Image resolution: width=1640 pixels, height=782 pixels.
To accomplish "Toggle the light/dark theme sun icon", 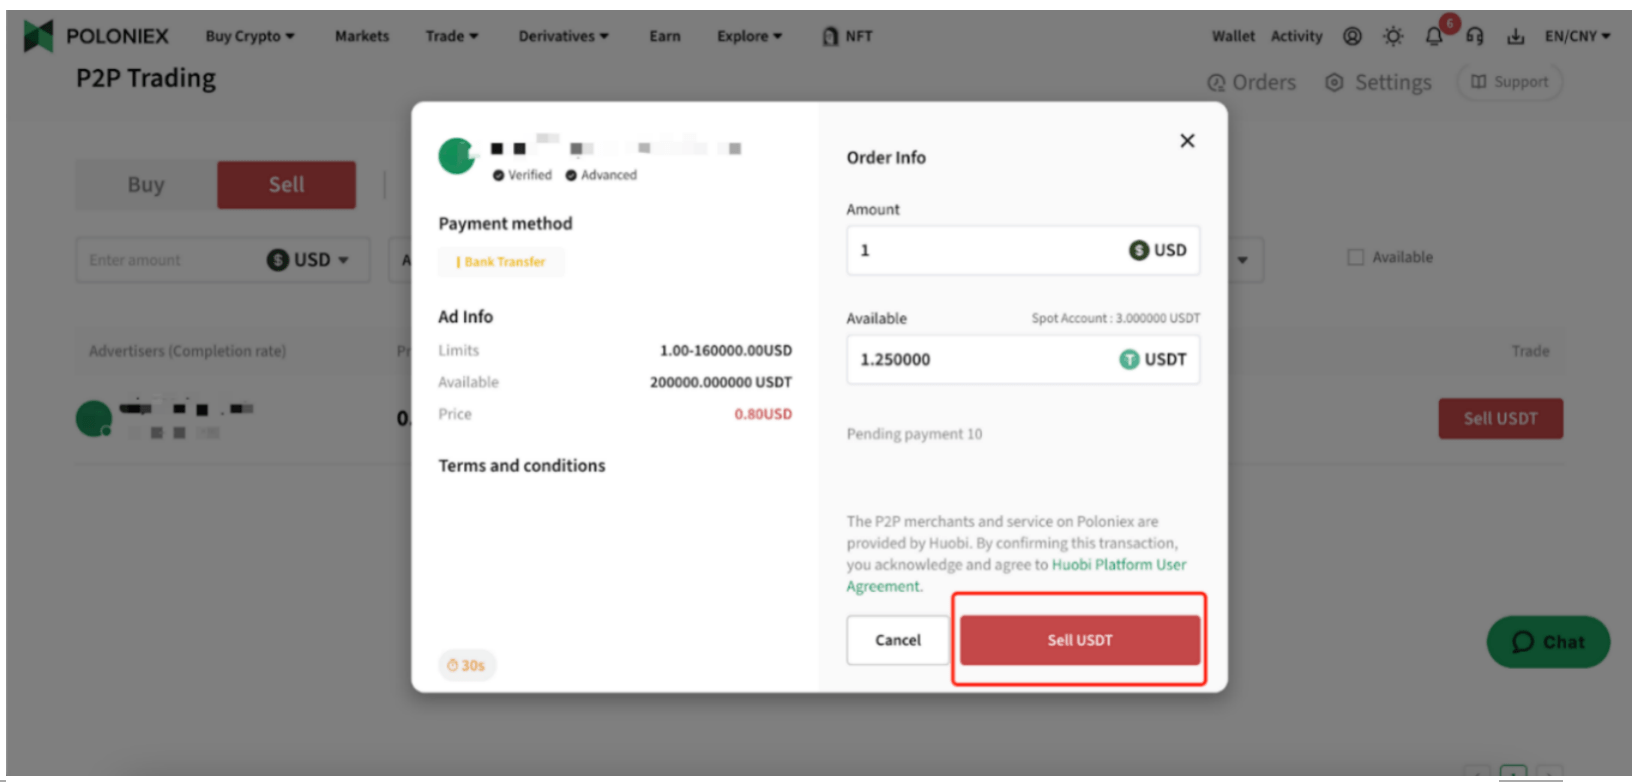I will pos(1393,36).
